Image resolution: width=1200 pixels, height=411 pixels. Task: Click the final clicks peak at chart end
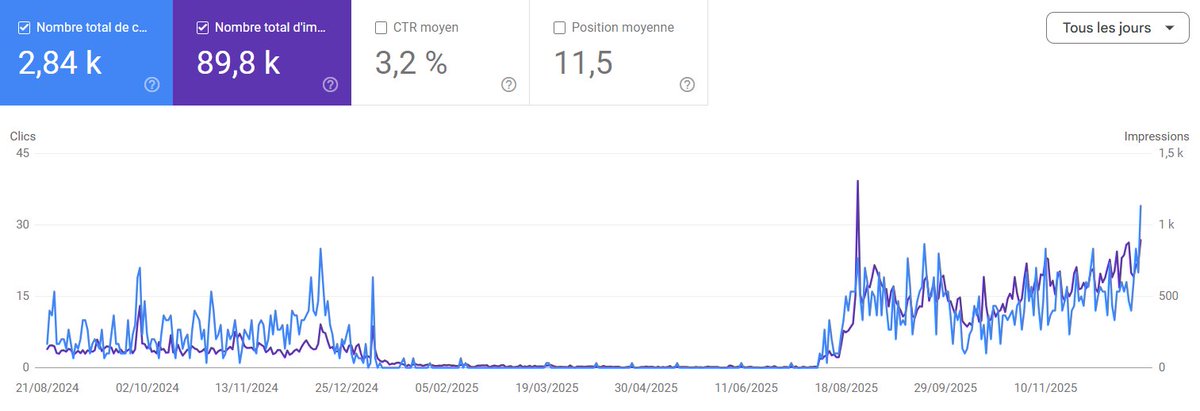(1141, 206)
